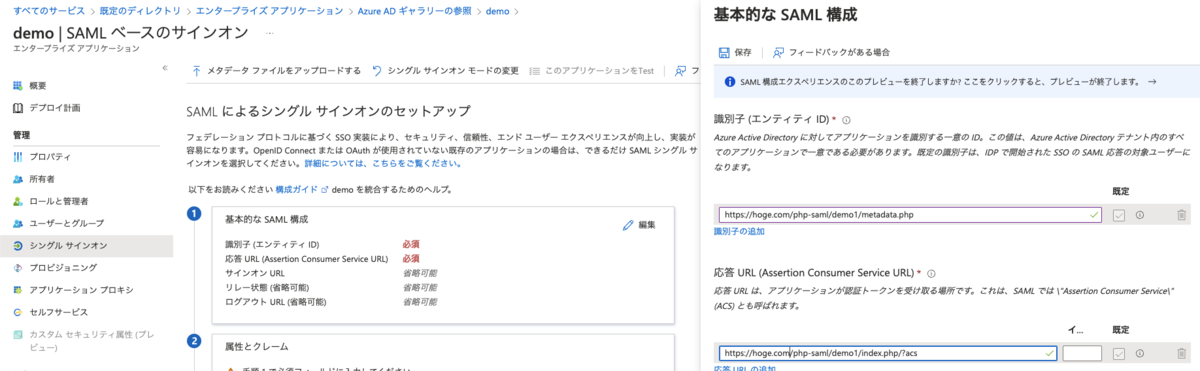Click info icon in metadata.php identifier row
This screenshot has width=1200, height=371.
[x=1139, y=215]
